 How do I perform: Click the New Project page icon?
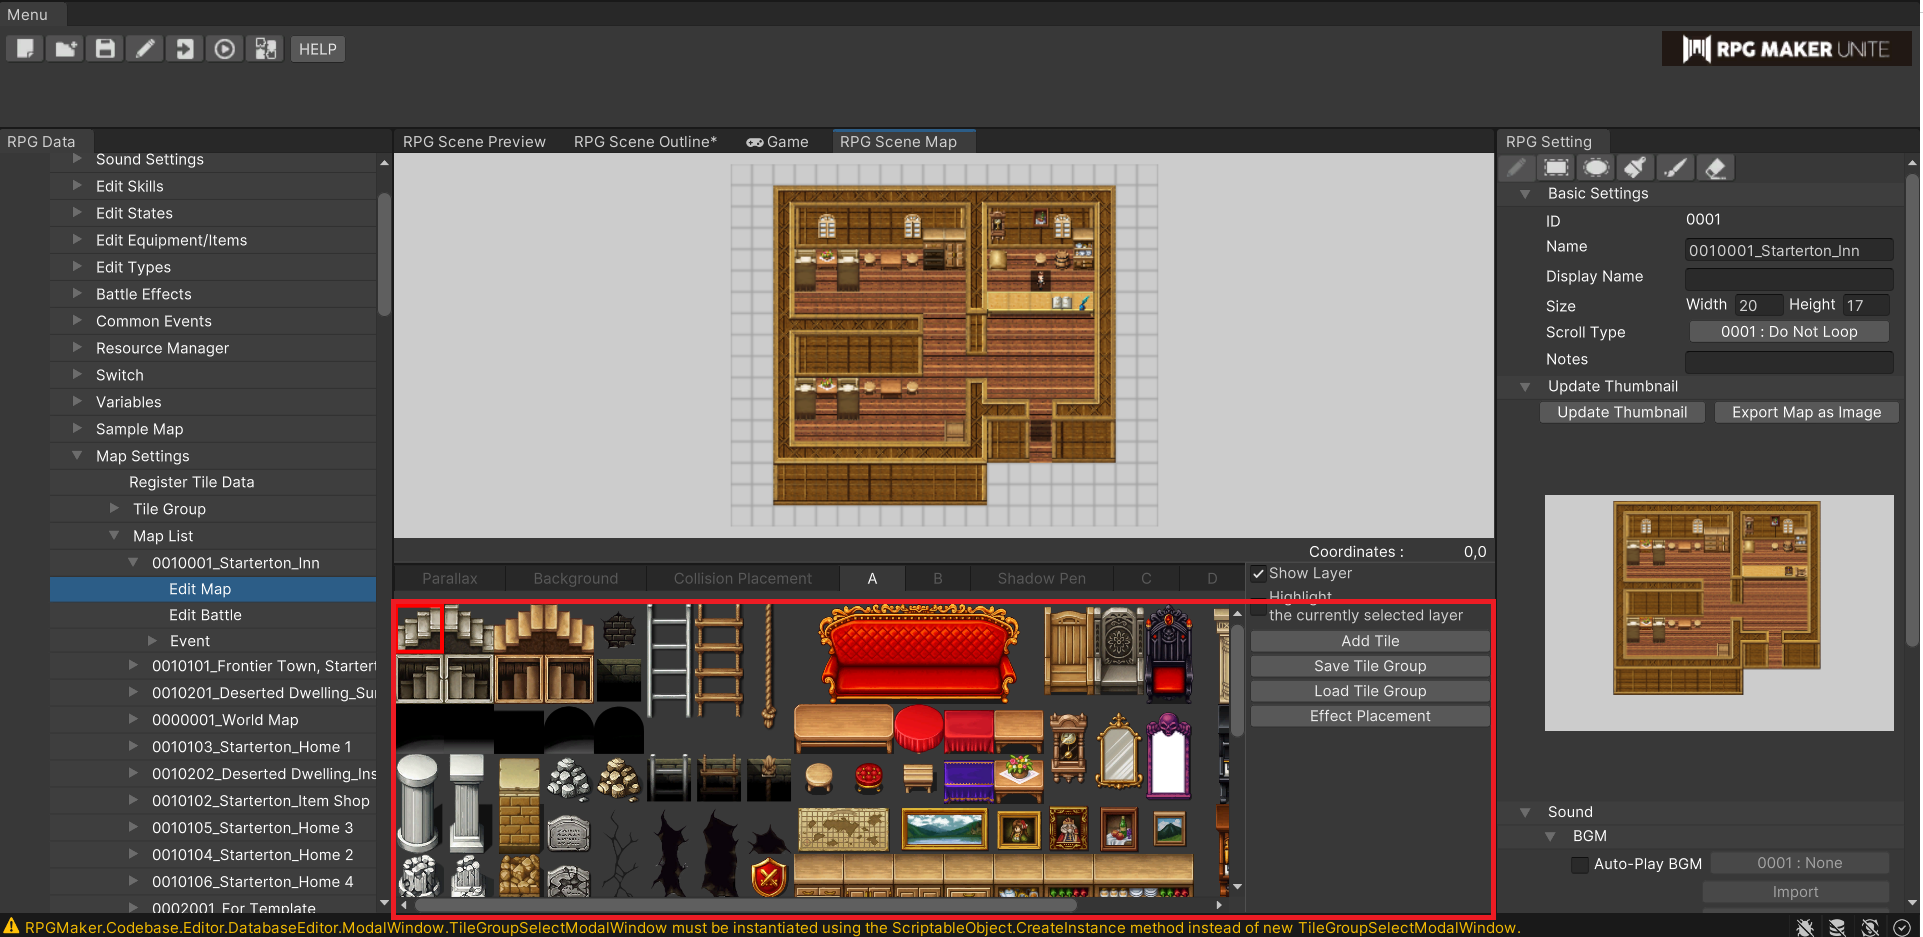point(25,49)
